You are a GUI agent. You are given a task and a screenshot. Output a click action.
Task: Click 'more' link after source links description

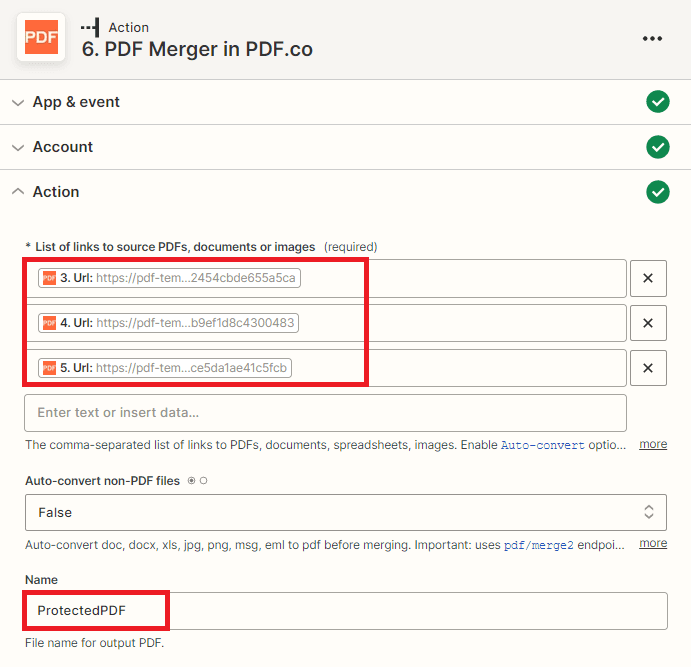(x=653, y=444)
